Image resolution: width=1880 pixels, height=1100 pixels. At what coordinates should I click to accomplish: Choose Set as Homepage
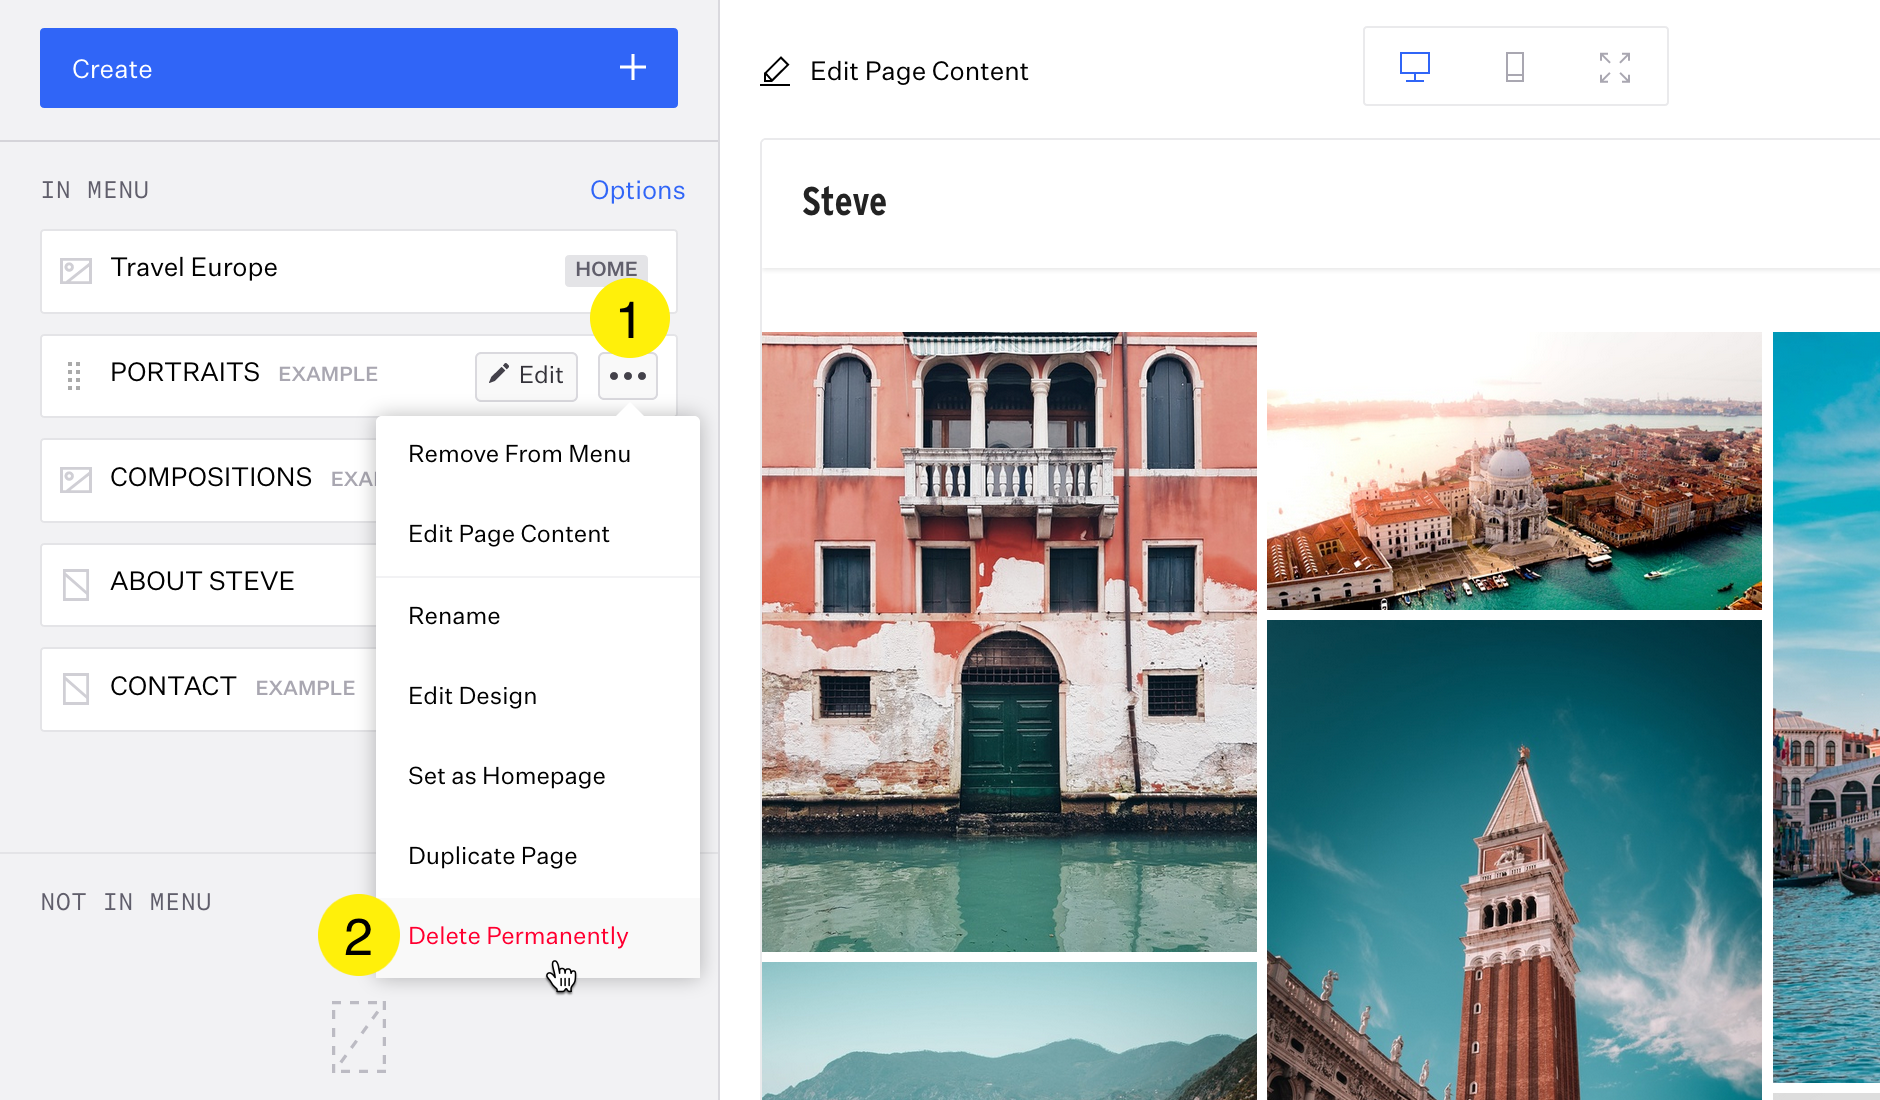click(x=506, y=776)
